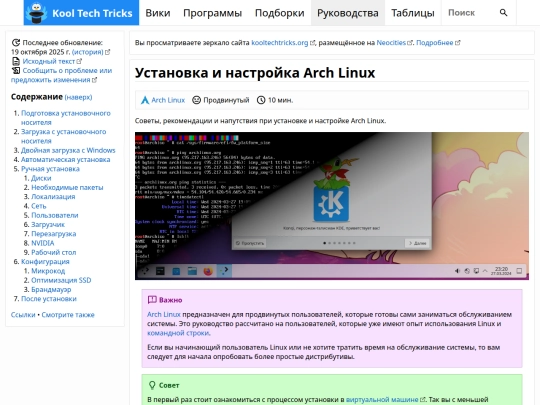Jump to Микрокод subsection
This screenshot has width=540, height=405.
tap(48, 271)
